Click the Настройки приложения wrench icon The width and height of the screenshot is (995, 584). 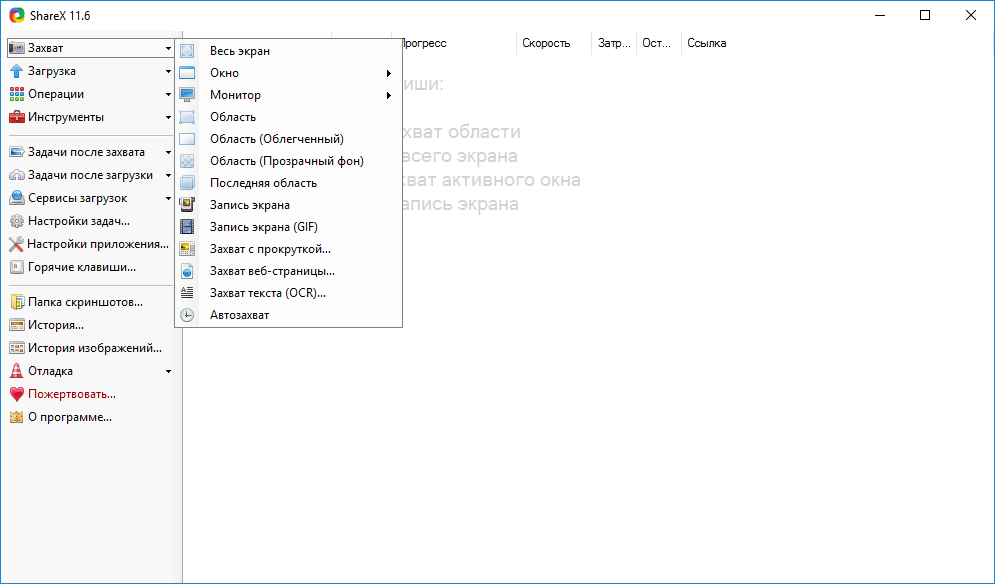tap(17, 244)
